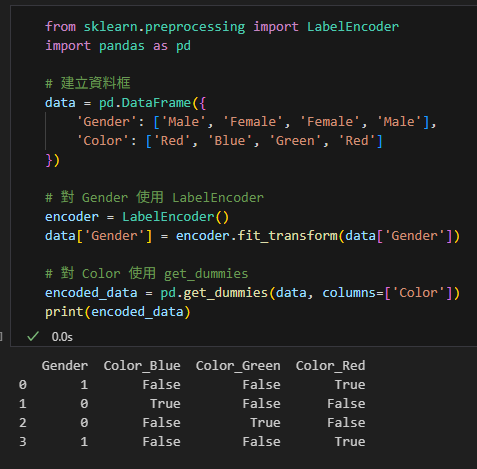Click the 'Green' string in the Color list
The height and width of the screenshot is (469, 477).
click(x=295, y=141)
